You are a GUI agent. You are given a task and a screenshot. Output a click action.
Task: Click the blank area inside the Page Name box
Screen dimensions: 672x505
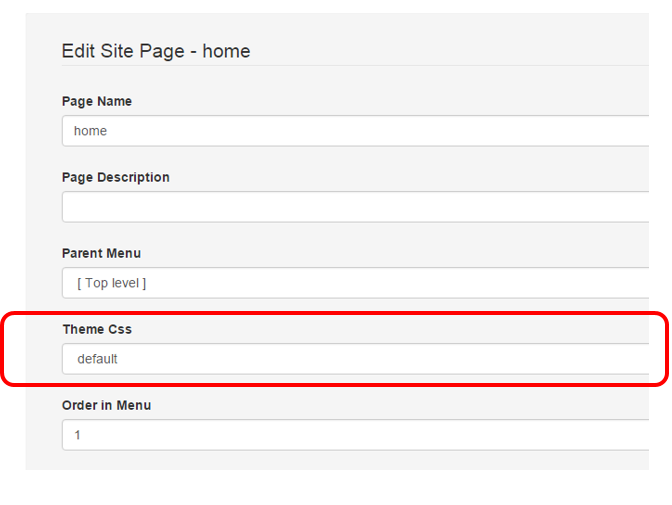tap(377, 131)
